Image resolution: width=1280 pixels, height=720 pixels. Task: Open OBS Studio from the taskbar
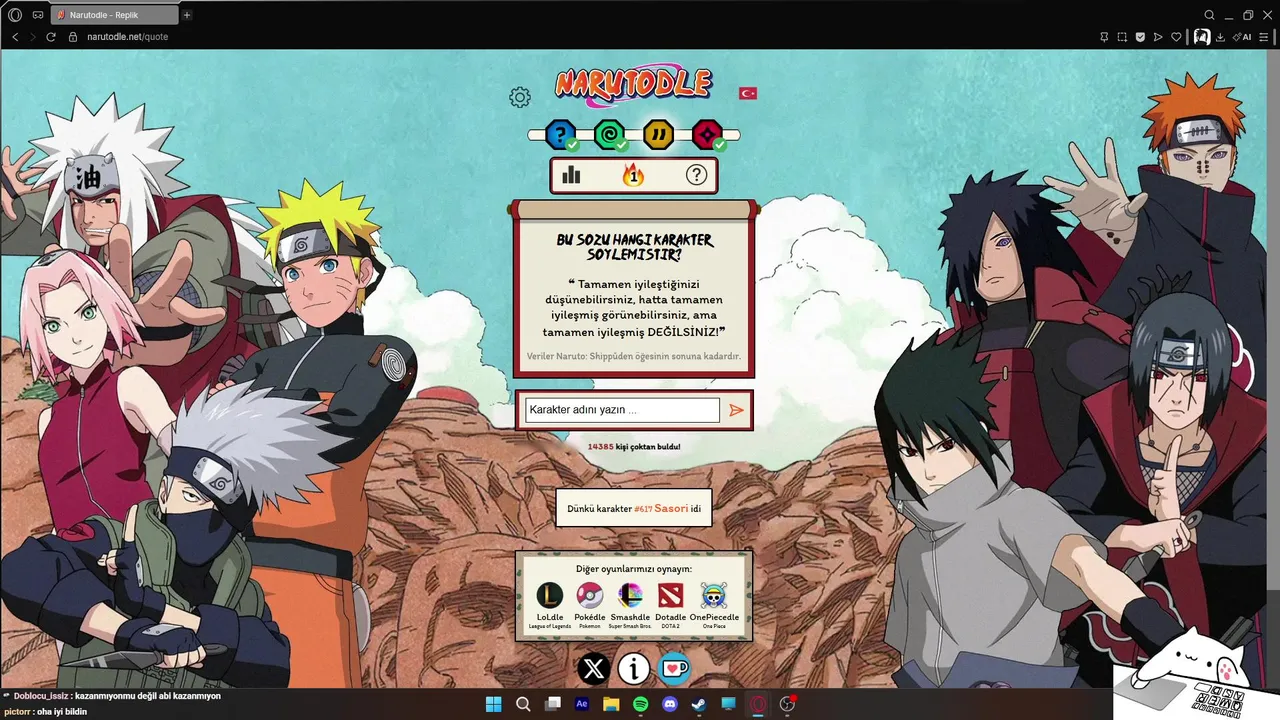[x=787, y=704]
